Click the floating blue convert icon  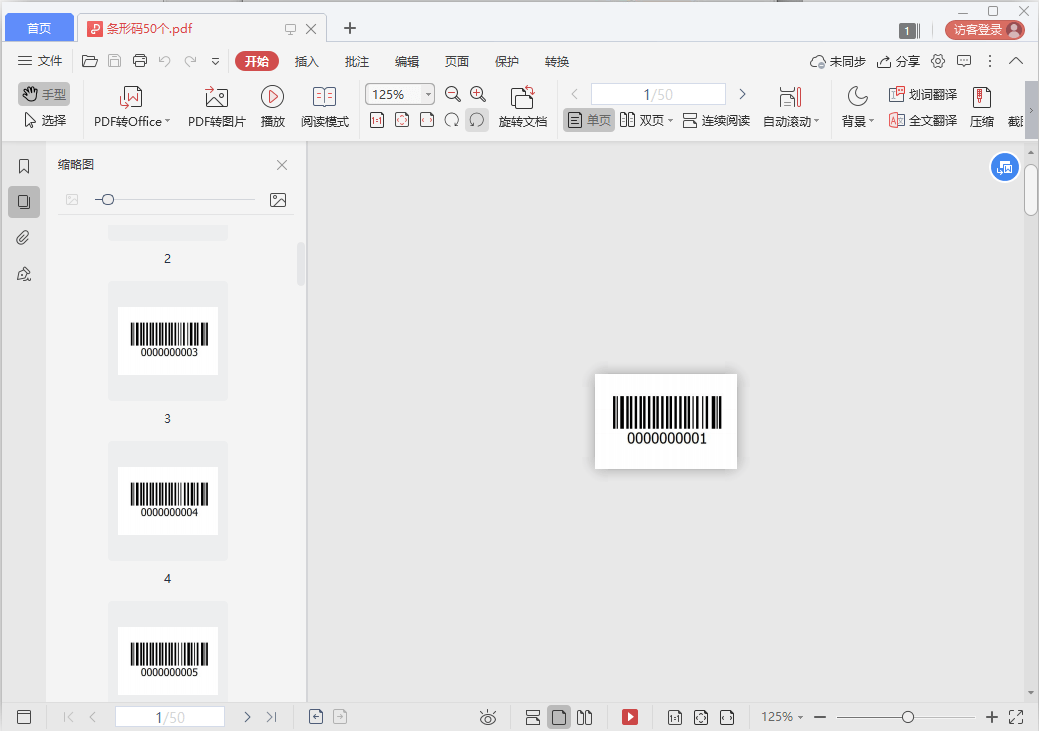pos(1005,167)
